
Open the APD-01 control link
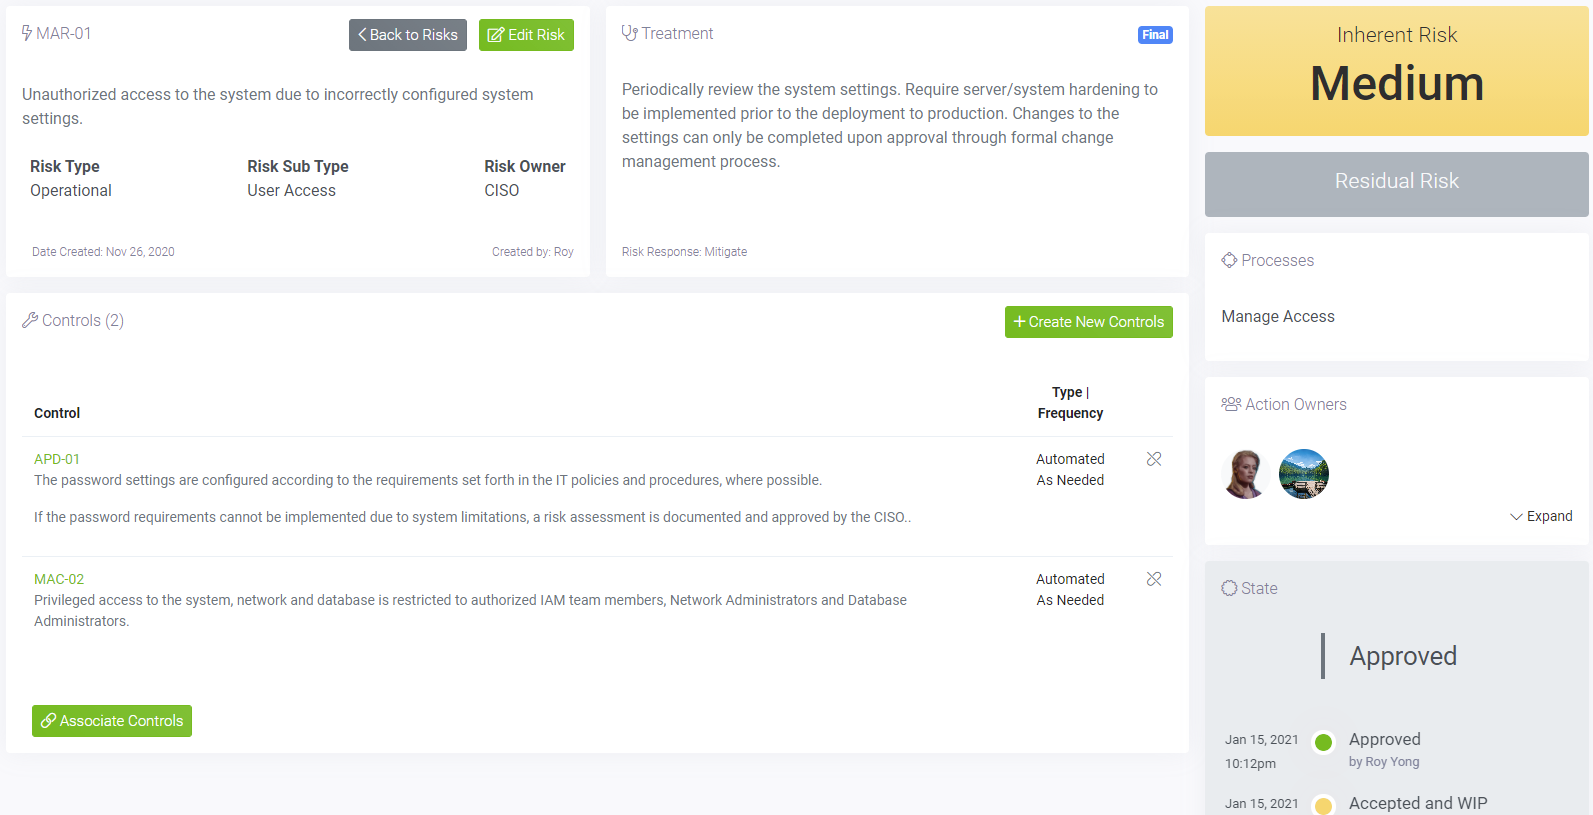point(57,459)
